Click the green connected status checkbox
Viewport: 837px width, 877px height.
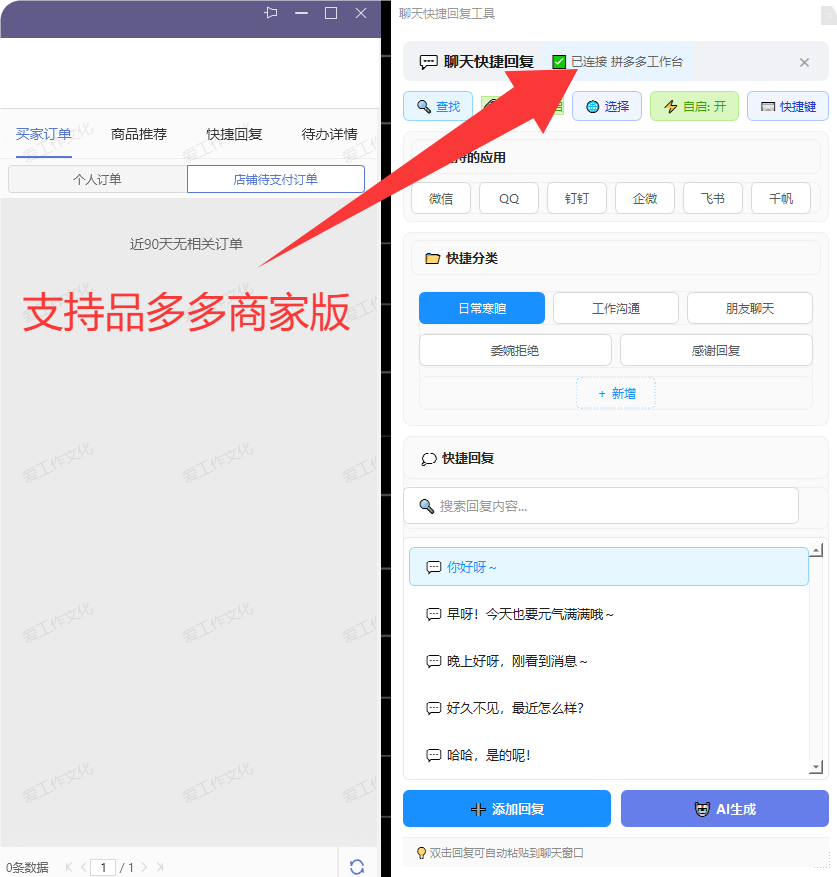(559, 61)
